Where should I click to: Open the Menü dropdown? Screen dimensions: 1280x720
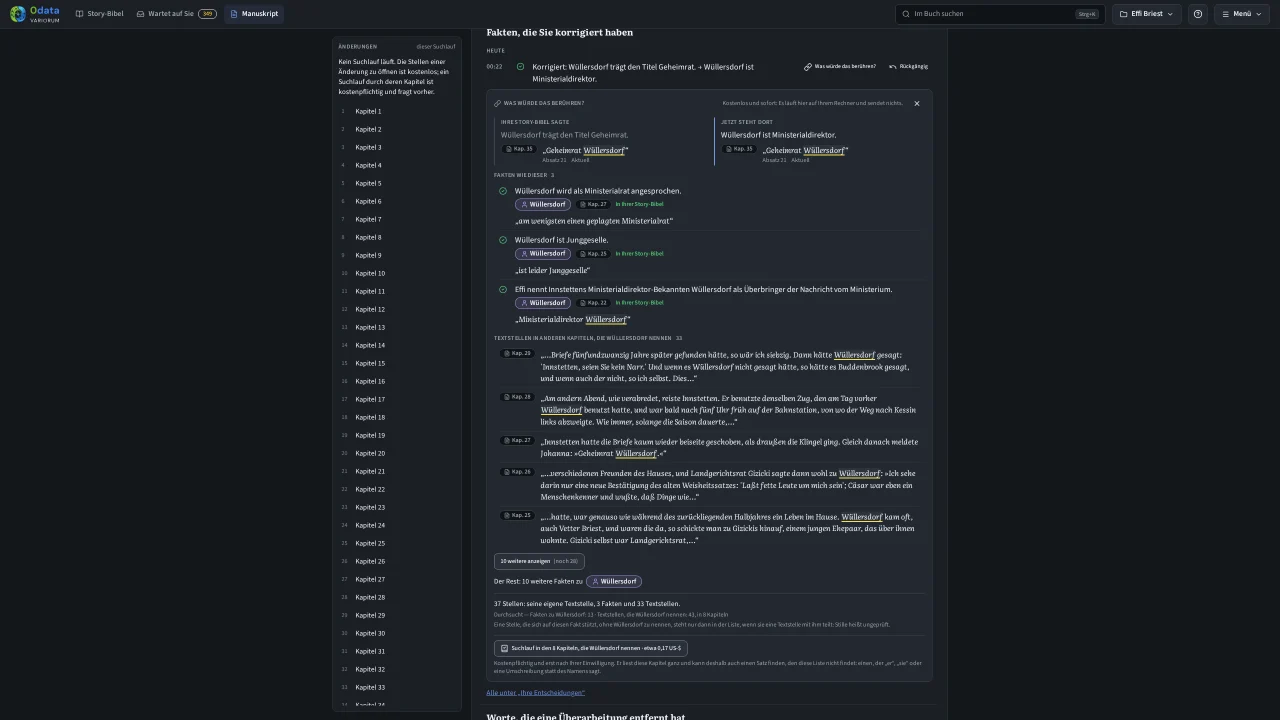click(x=1241, y=14)
